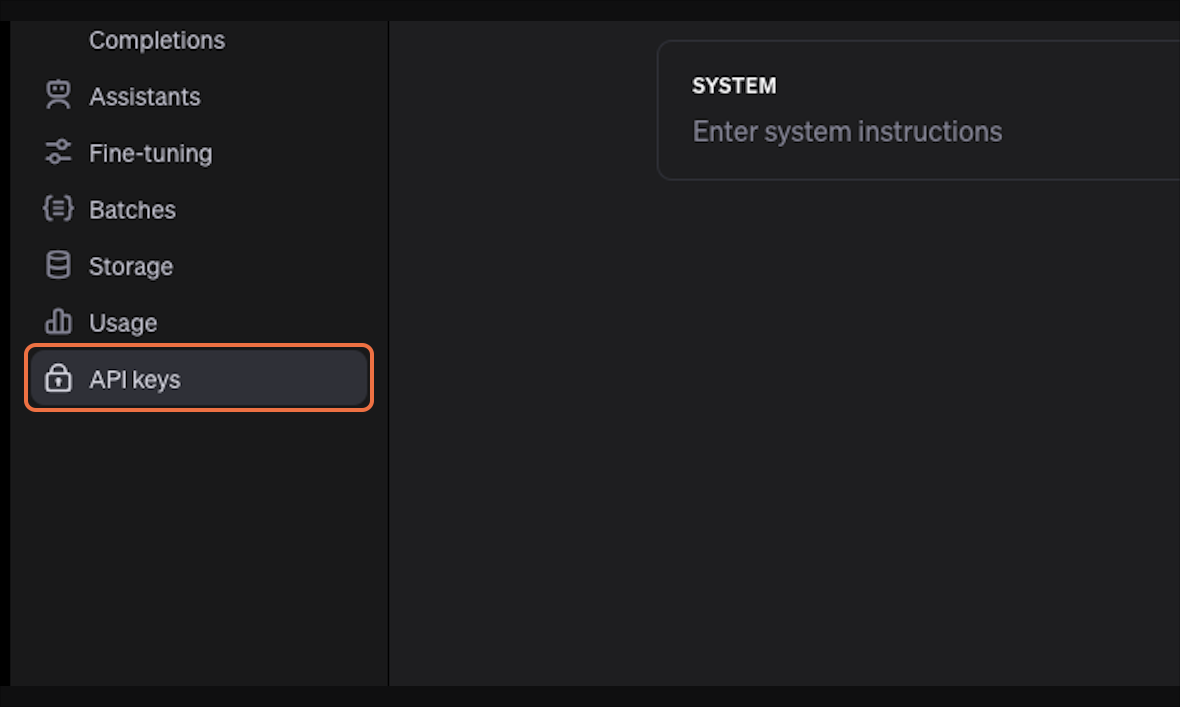Navigate to the Assistants page
The width and height of the screenshot is (1180, 707).
click(144, 95)
